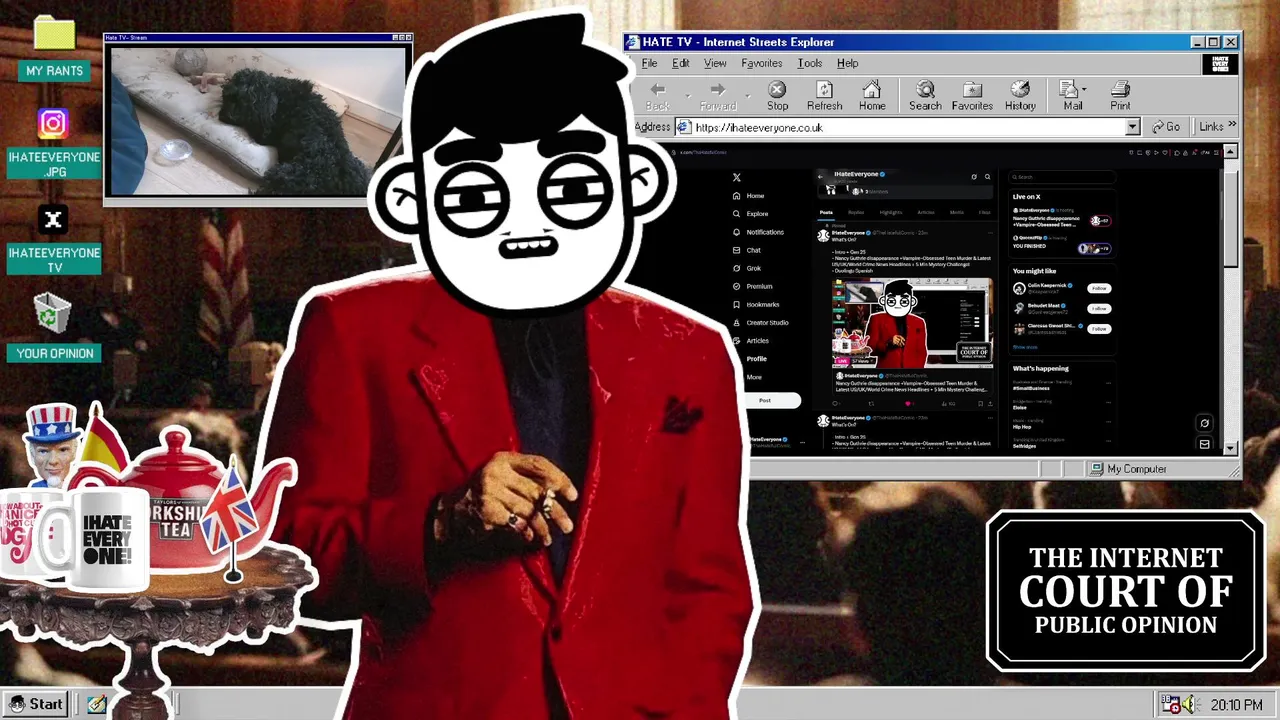Open Explore in X sidebar
Image resolution: width=1280 pixels, height=720 pixels.
point(751,214)
